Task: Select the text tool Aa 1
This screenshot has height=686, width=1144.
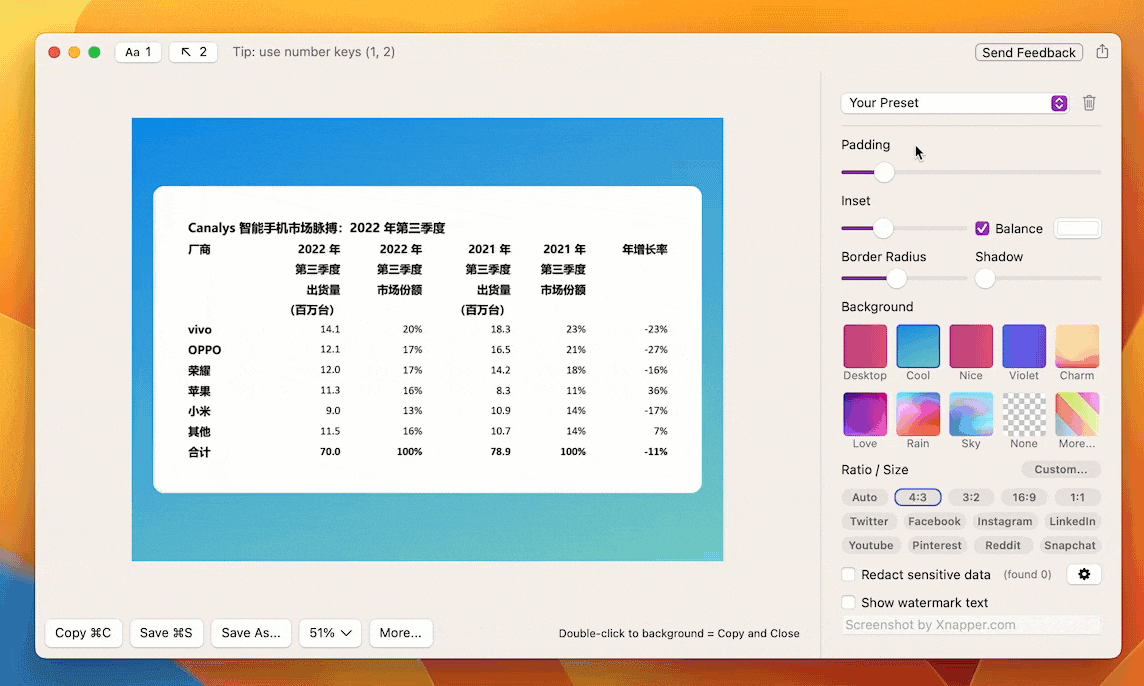Action: click(x=138, y=52)
